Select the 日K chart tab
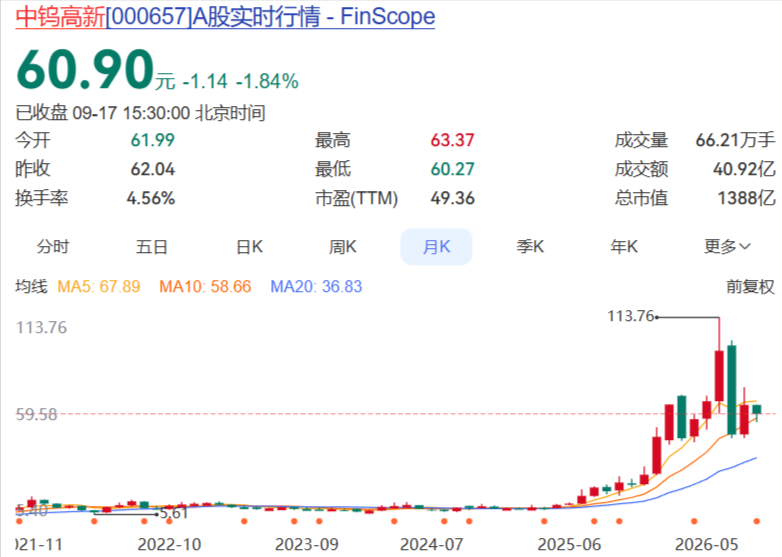This screenshot has width=782, height=557. (x=249, y=247)
